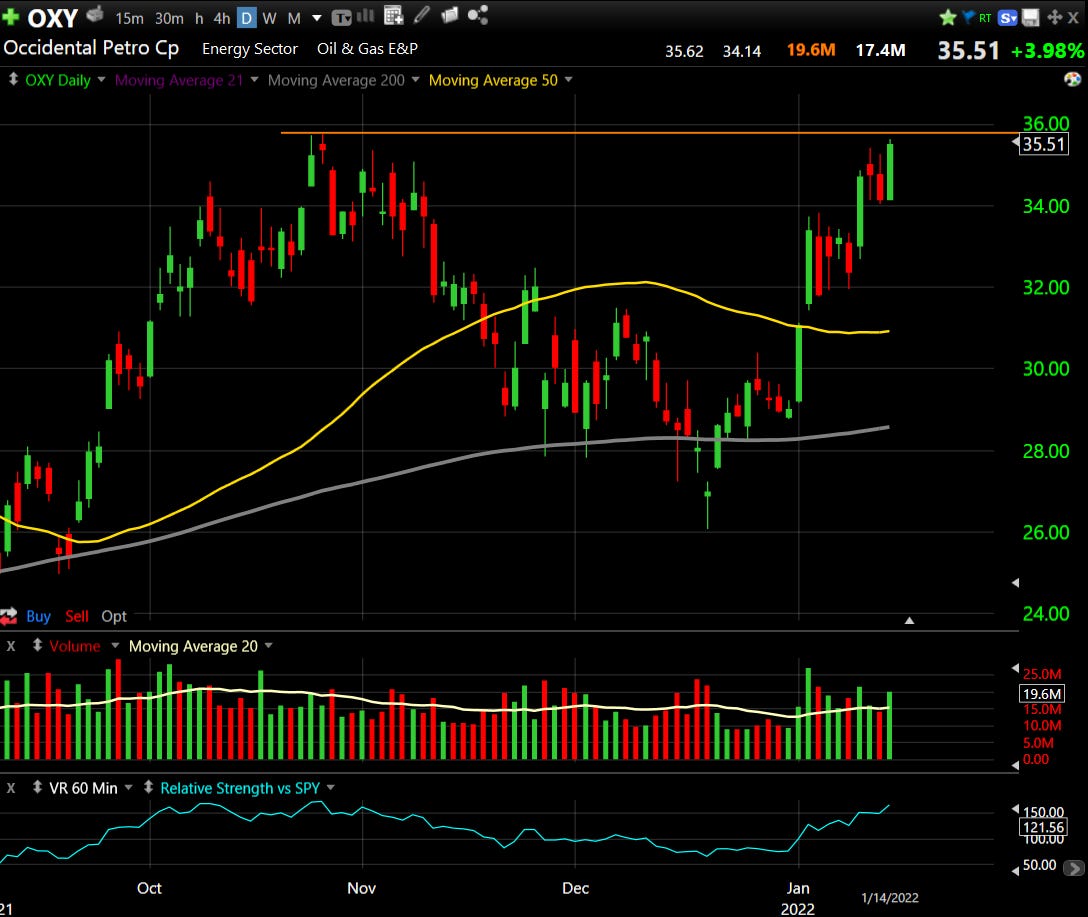Screen dimensions: 1088x917
Task: Click the swap arrows icon beside Buy
Action: tap(8, 616)
